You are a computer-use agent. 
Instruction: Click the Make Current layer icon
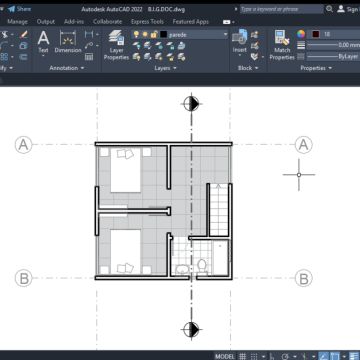point(181,46)
